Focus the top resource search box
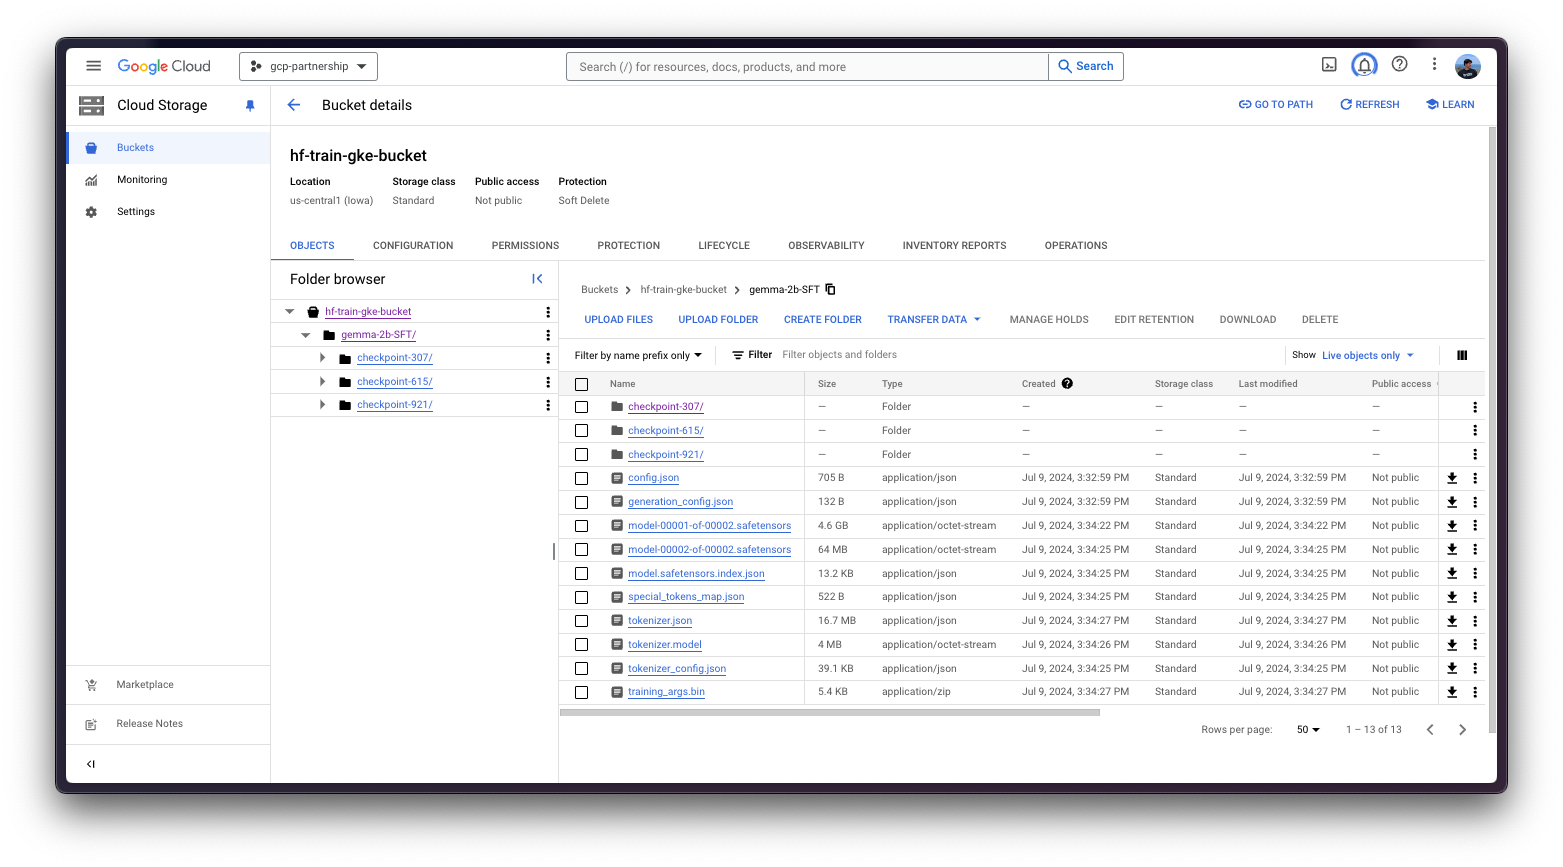This screenshot has height=867, width=1563. [808, 67]
